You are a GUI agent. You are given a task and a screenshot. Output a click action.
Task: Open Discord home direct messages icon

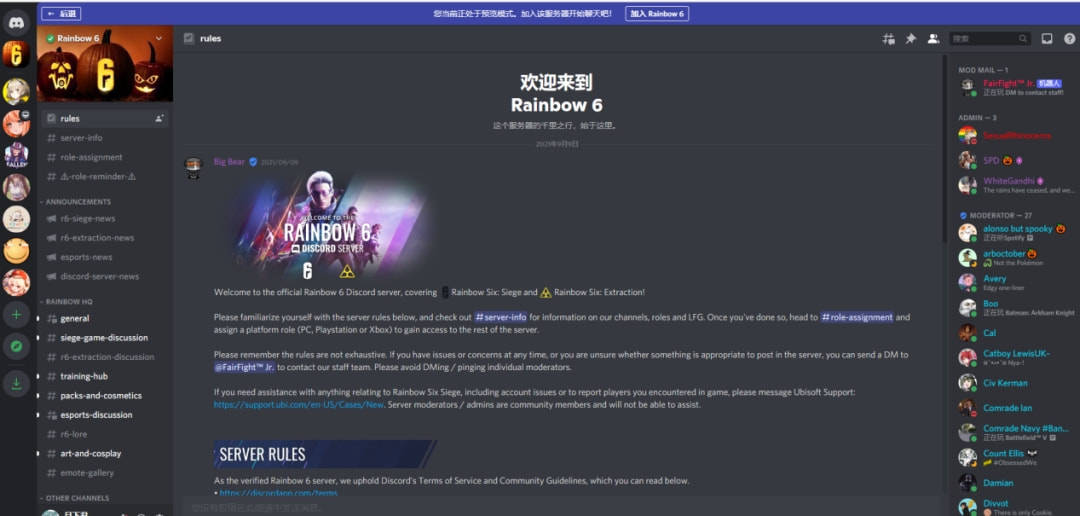(x=16, y=23)
